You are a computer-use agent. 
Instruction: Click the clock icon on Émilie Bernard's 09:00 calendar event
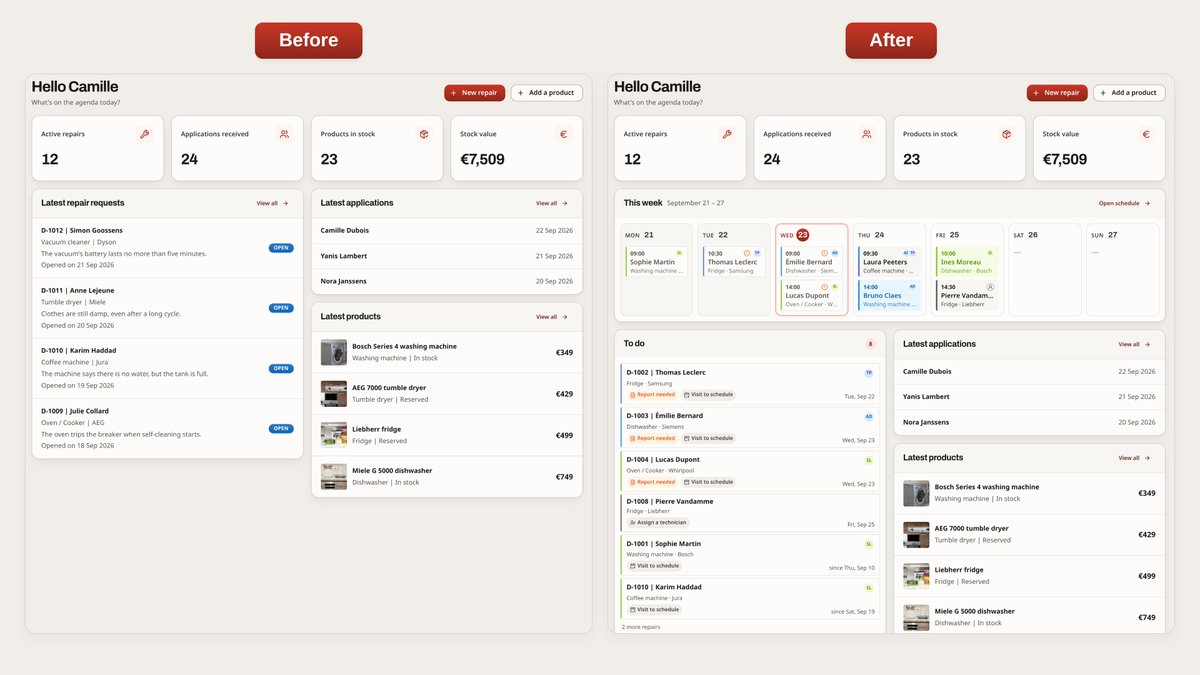824,253
